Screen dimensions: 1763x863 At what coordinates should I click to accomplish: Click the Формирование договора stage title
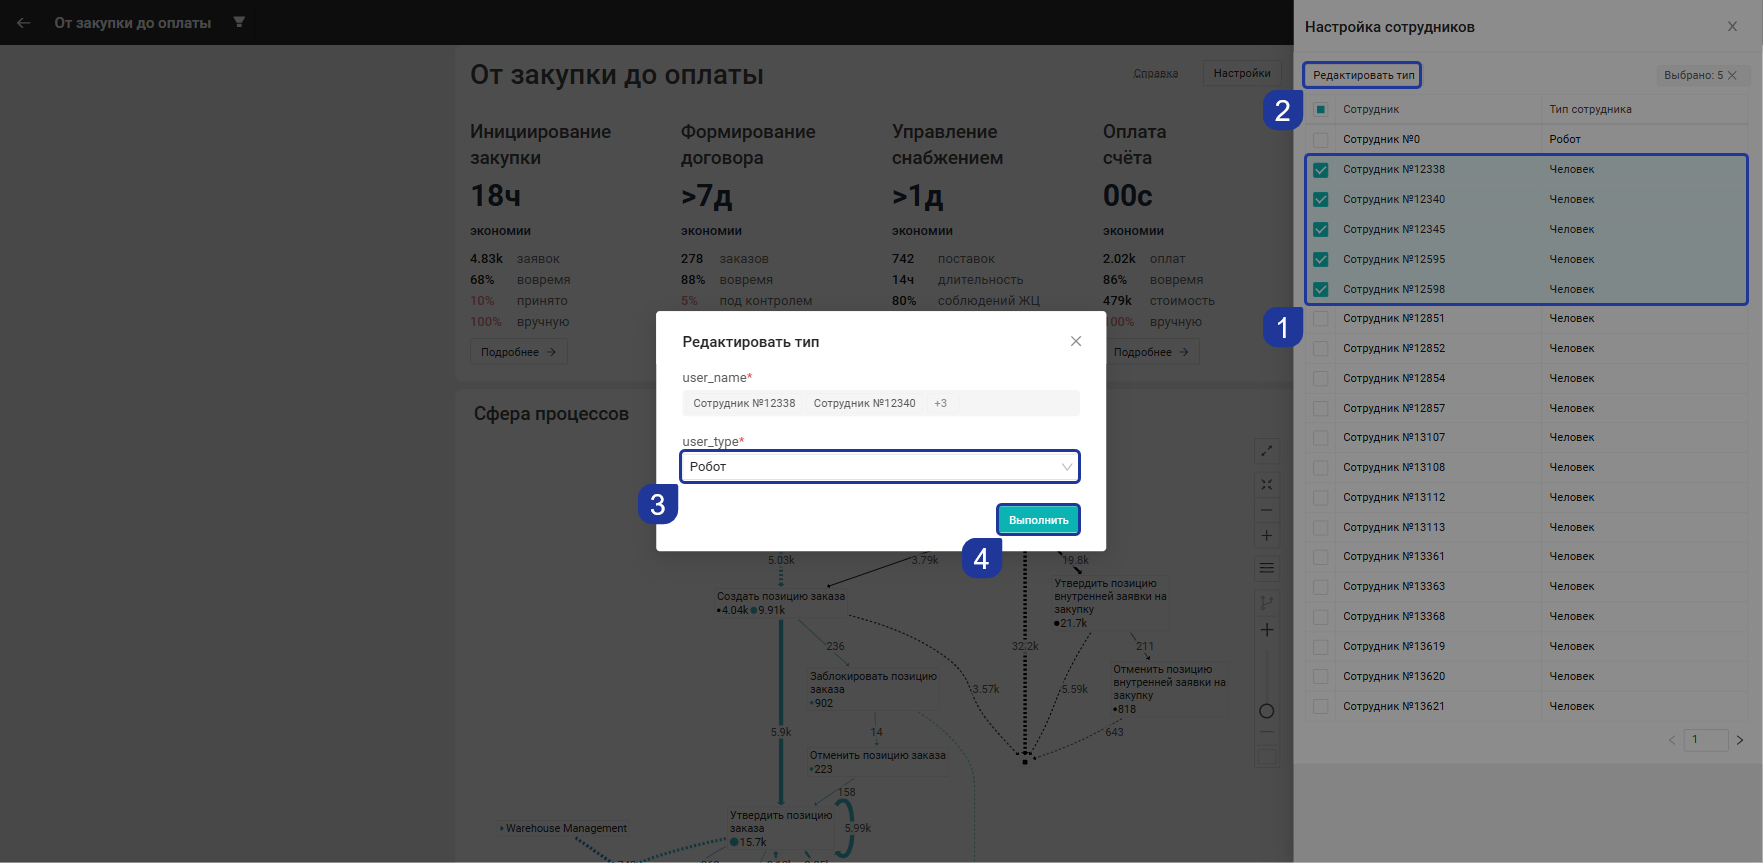pyautogui.click(x=748, y=145)
